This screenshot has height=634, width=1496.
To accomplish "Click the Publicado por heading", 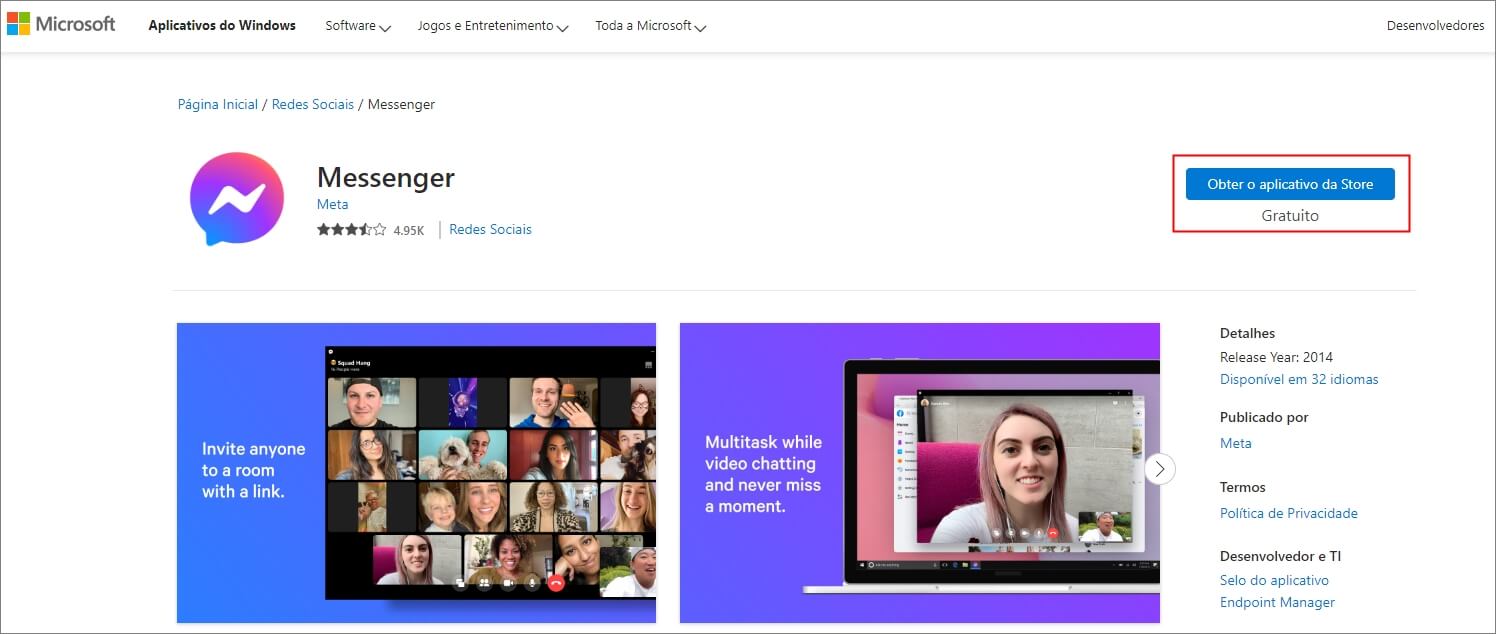I will (x=1264, y=417).
